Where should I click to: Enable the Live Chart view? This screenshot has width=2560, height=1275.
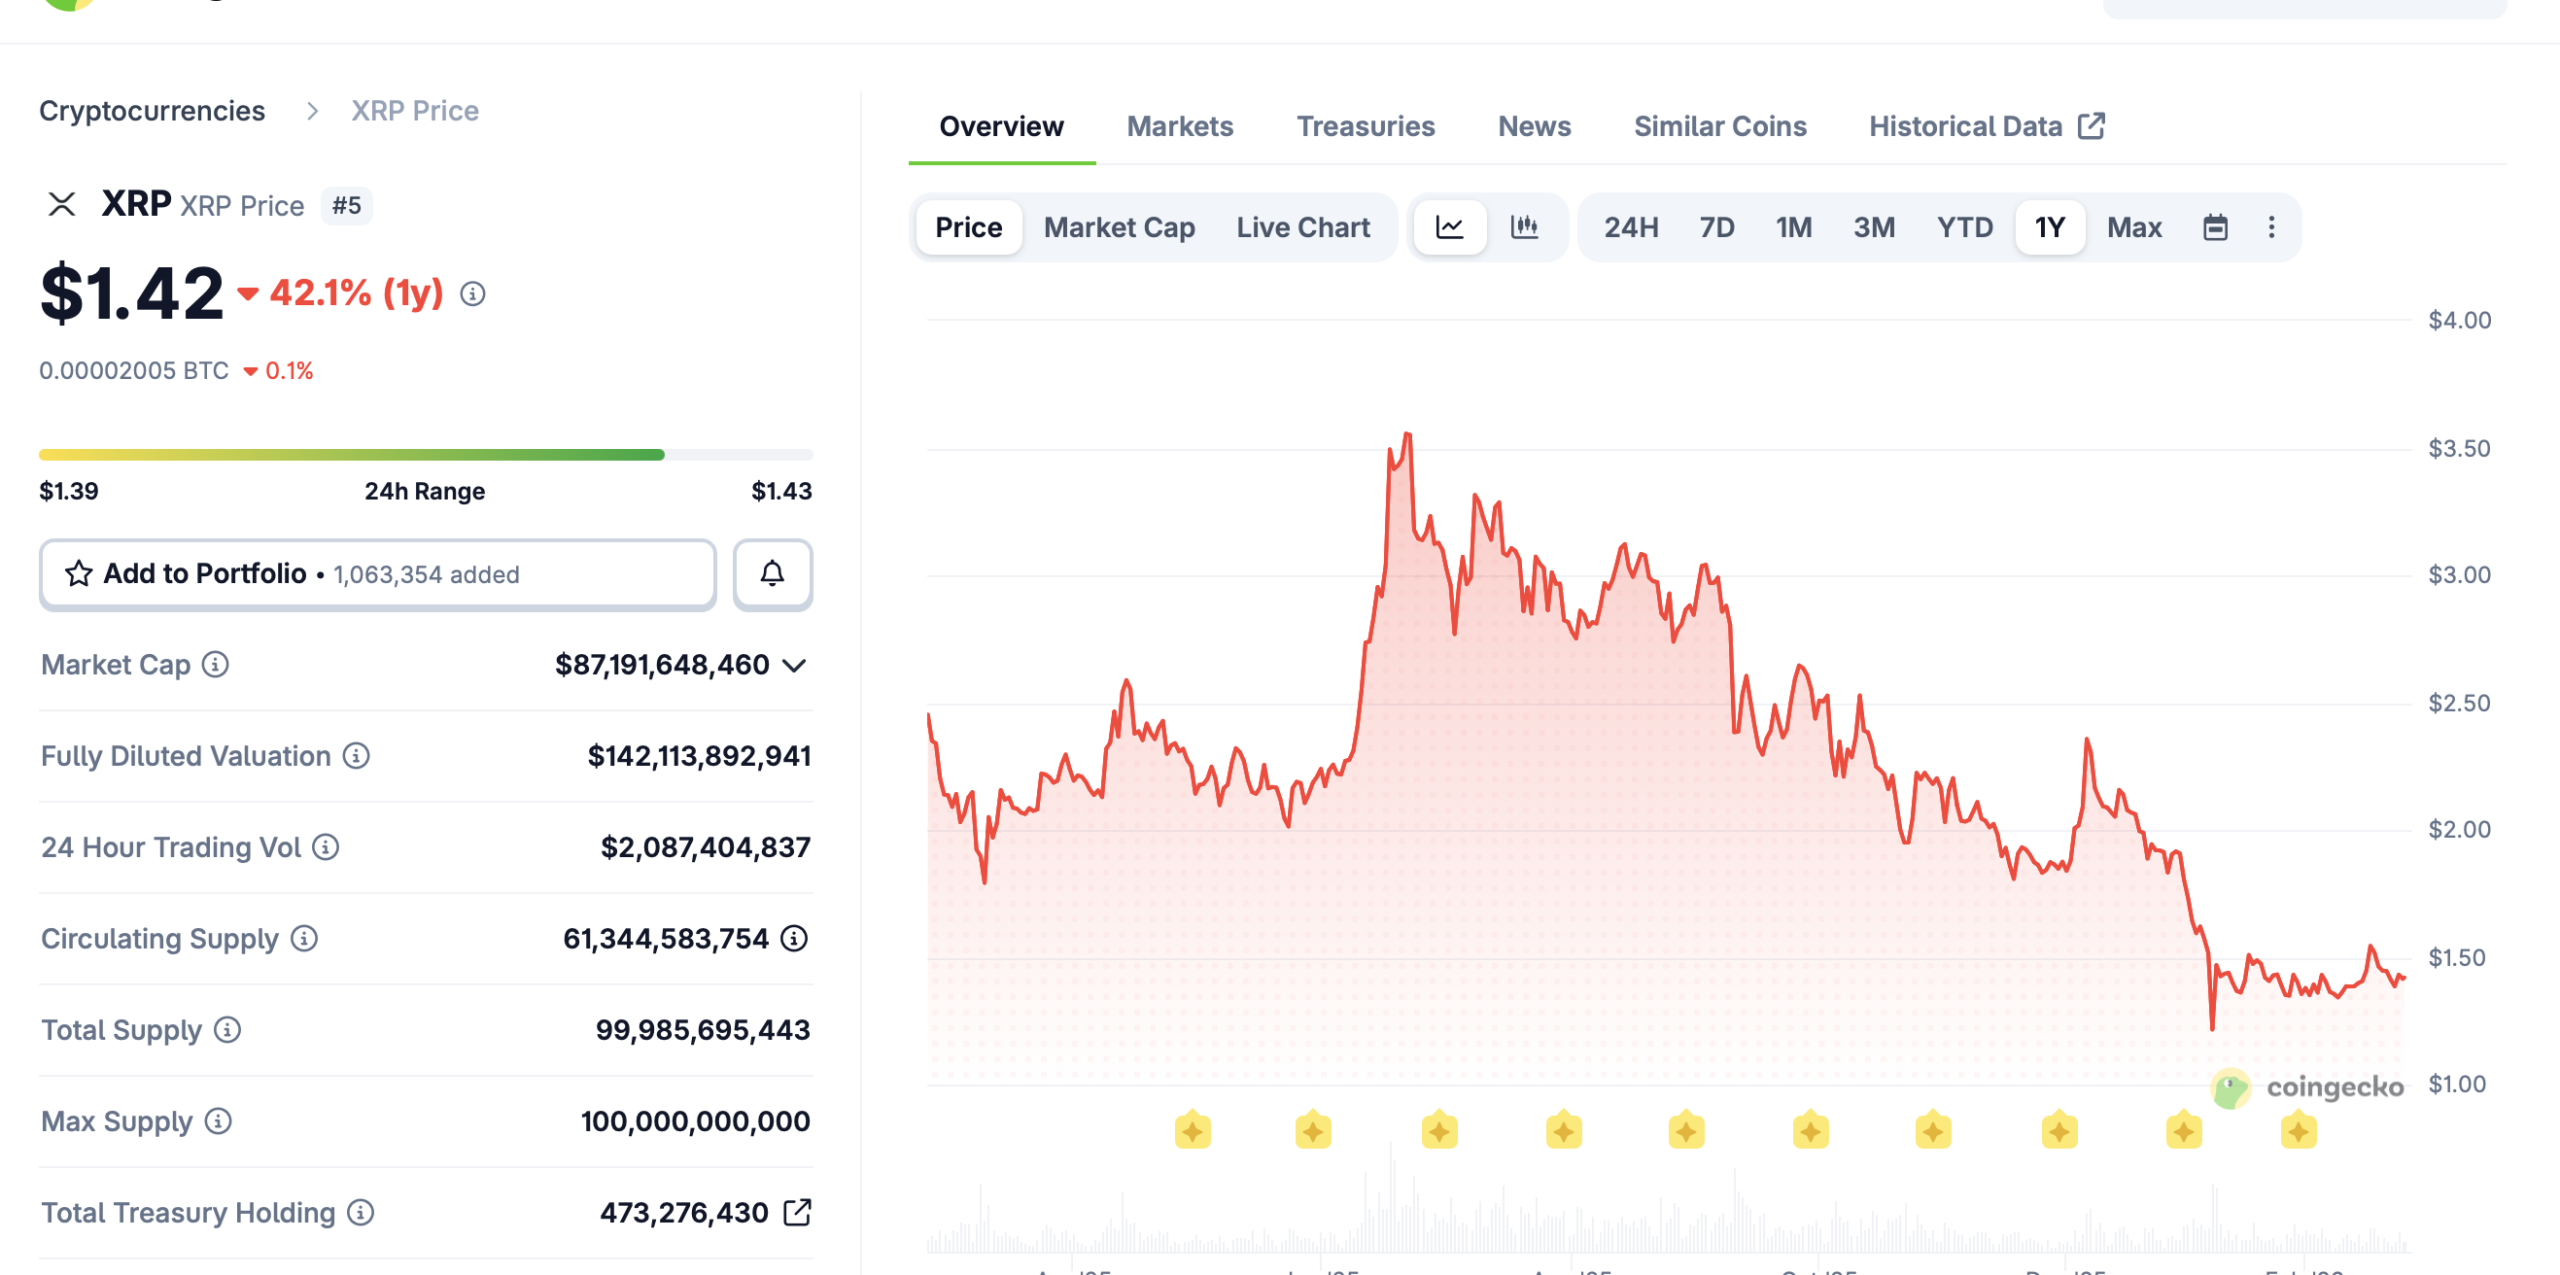point(1302,227)
